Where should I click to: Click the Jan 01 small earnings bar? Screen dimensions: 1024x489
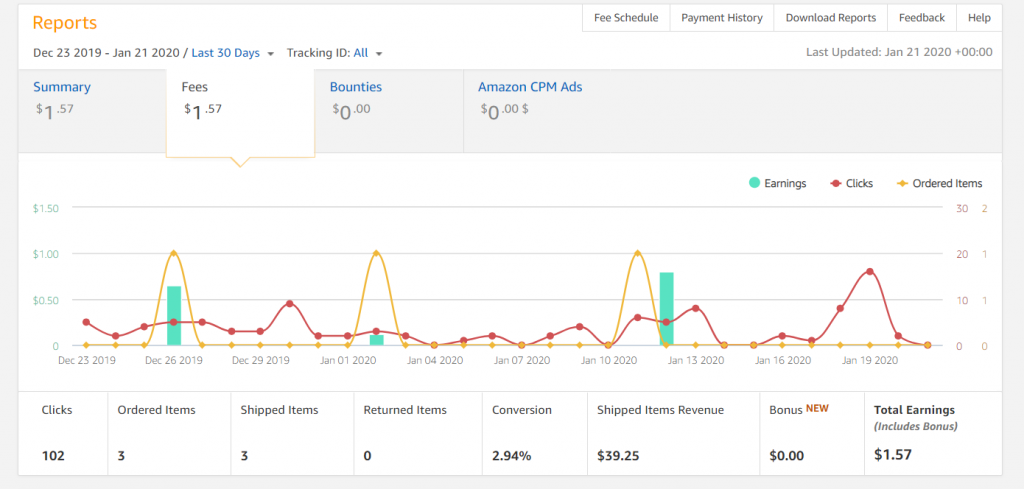click(377, 340)
